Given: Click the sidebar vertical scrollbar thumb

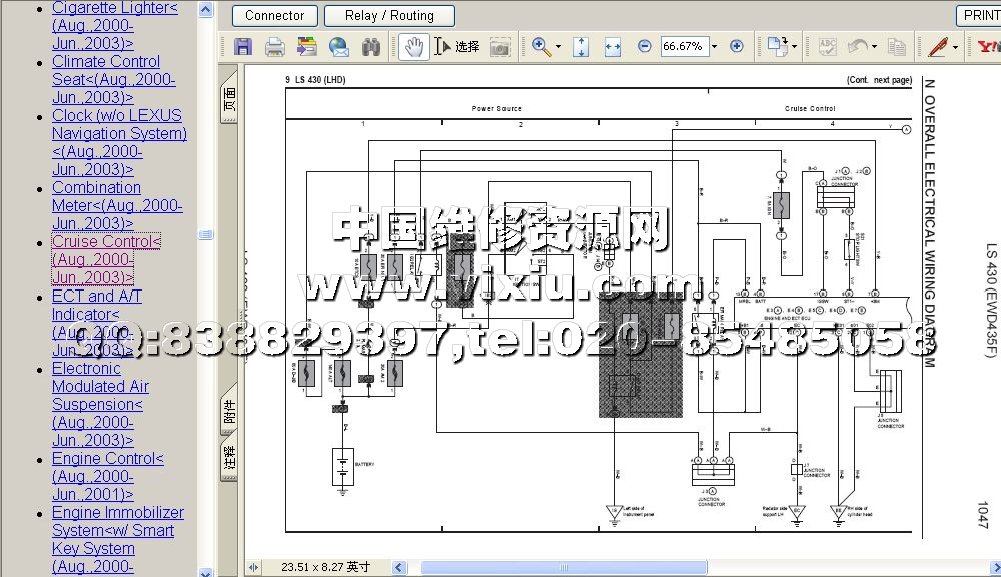Looking at the screenshot, I should 206,234.
